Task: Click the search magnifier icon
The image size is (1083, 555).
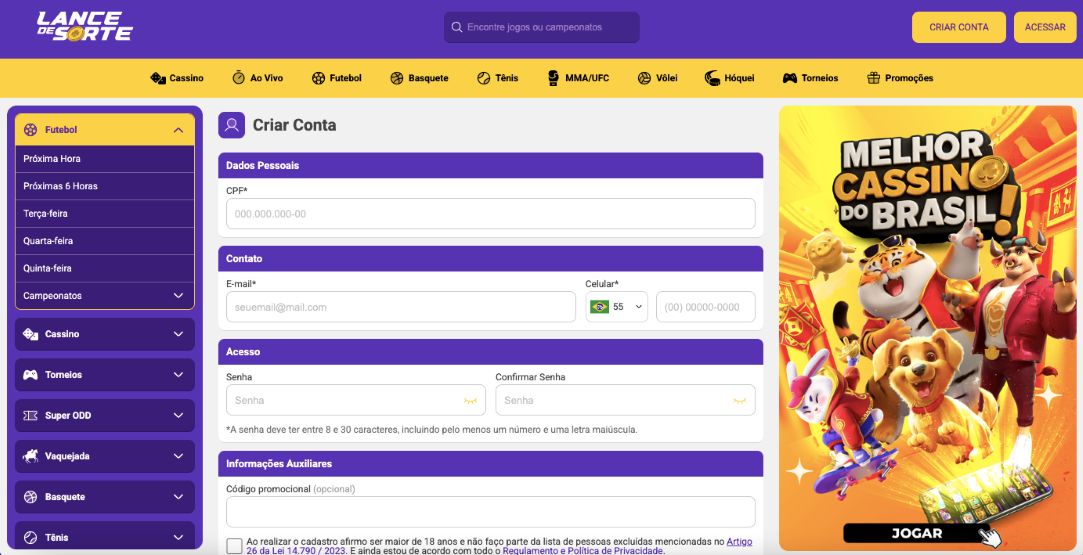Action: pos(457,28)
